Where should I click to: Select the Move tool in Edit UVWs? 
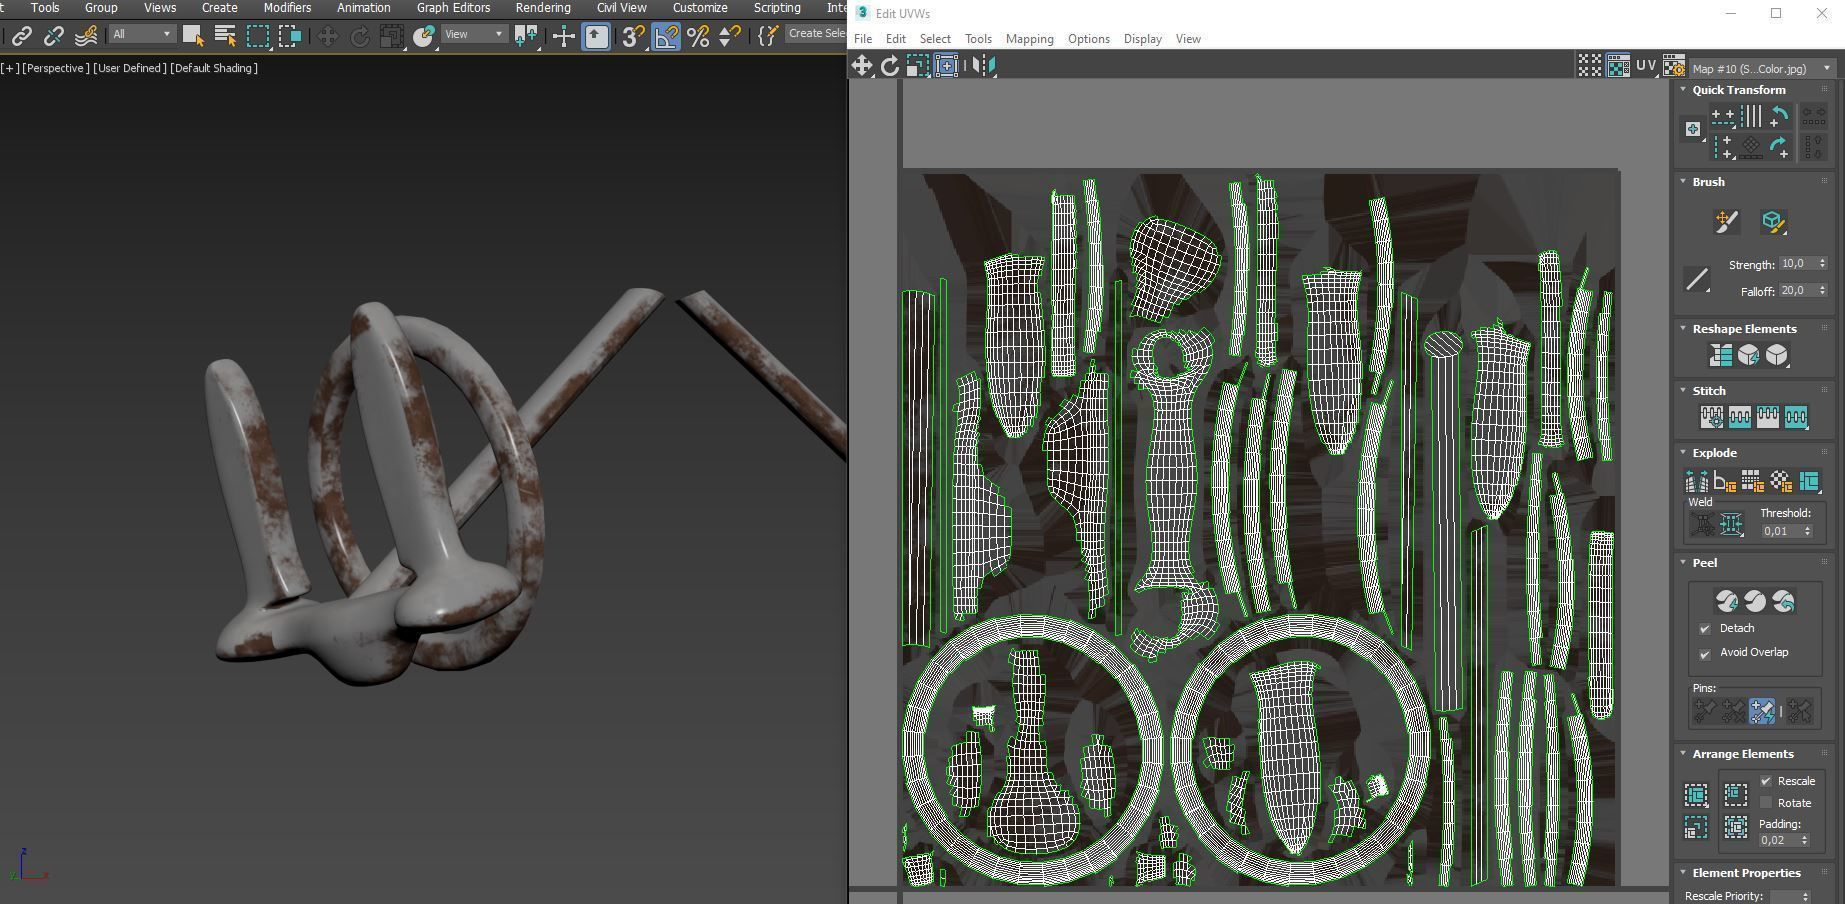[x=861, y=66]
